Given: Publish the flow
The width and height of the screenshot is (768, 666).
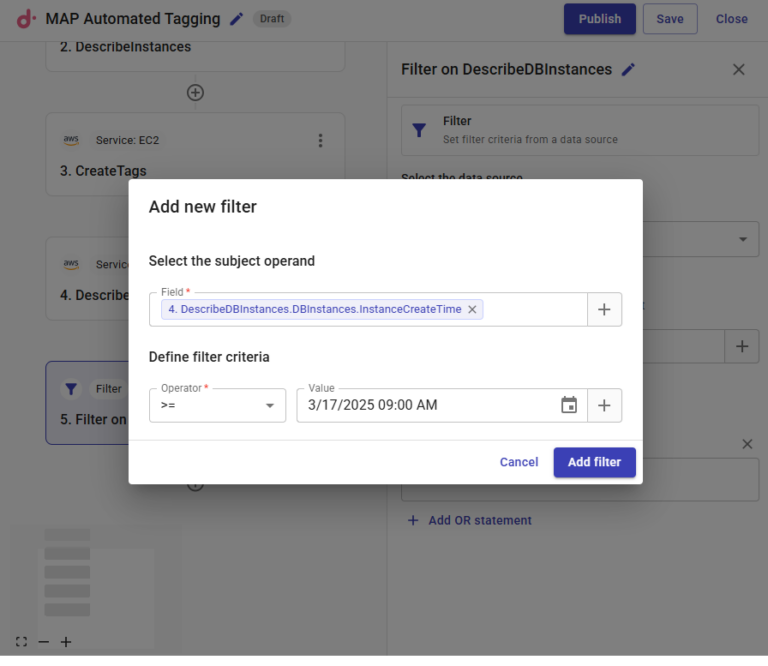Looking at the screenshot, I should pos(599,19).
